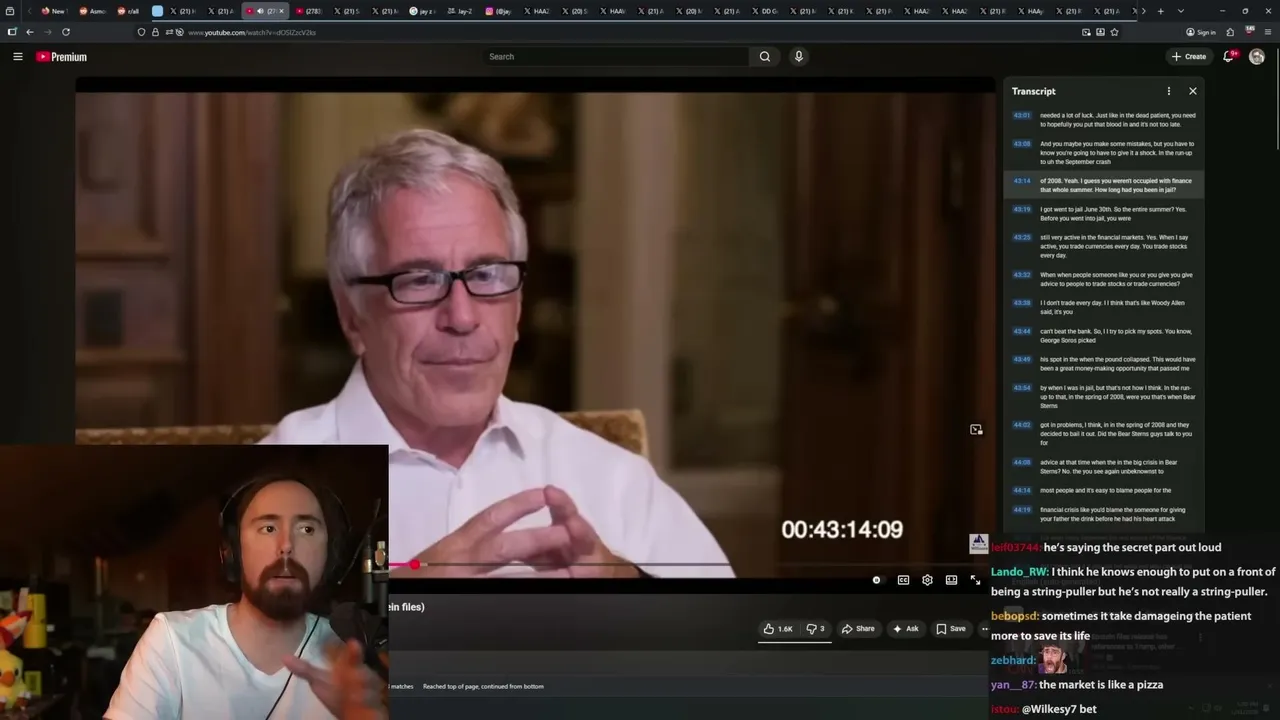Viewport: 1280px width, 720px height.
Task: Switch to the 'Jay-Z' browser tab
Action: [460, 11]
